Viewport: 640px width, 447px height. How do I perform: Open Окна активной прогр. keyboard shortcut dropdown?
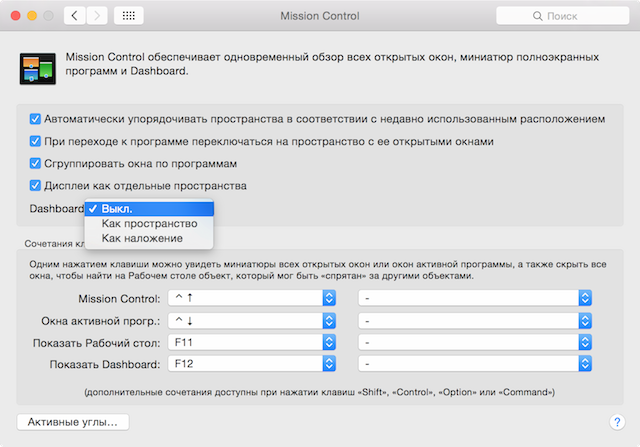pyautogui.click(x=252, y=321)
